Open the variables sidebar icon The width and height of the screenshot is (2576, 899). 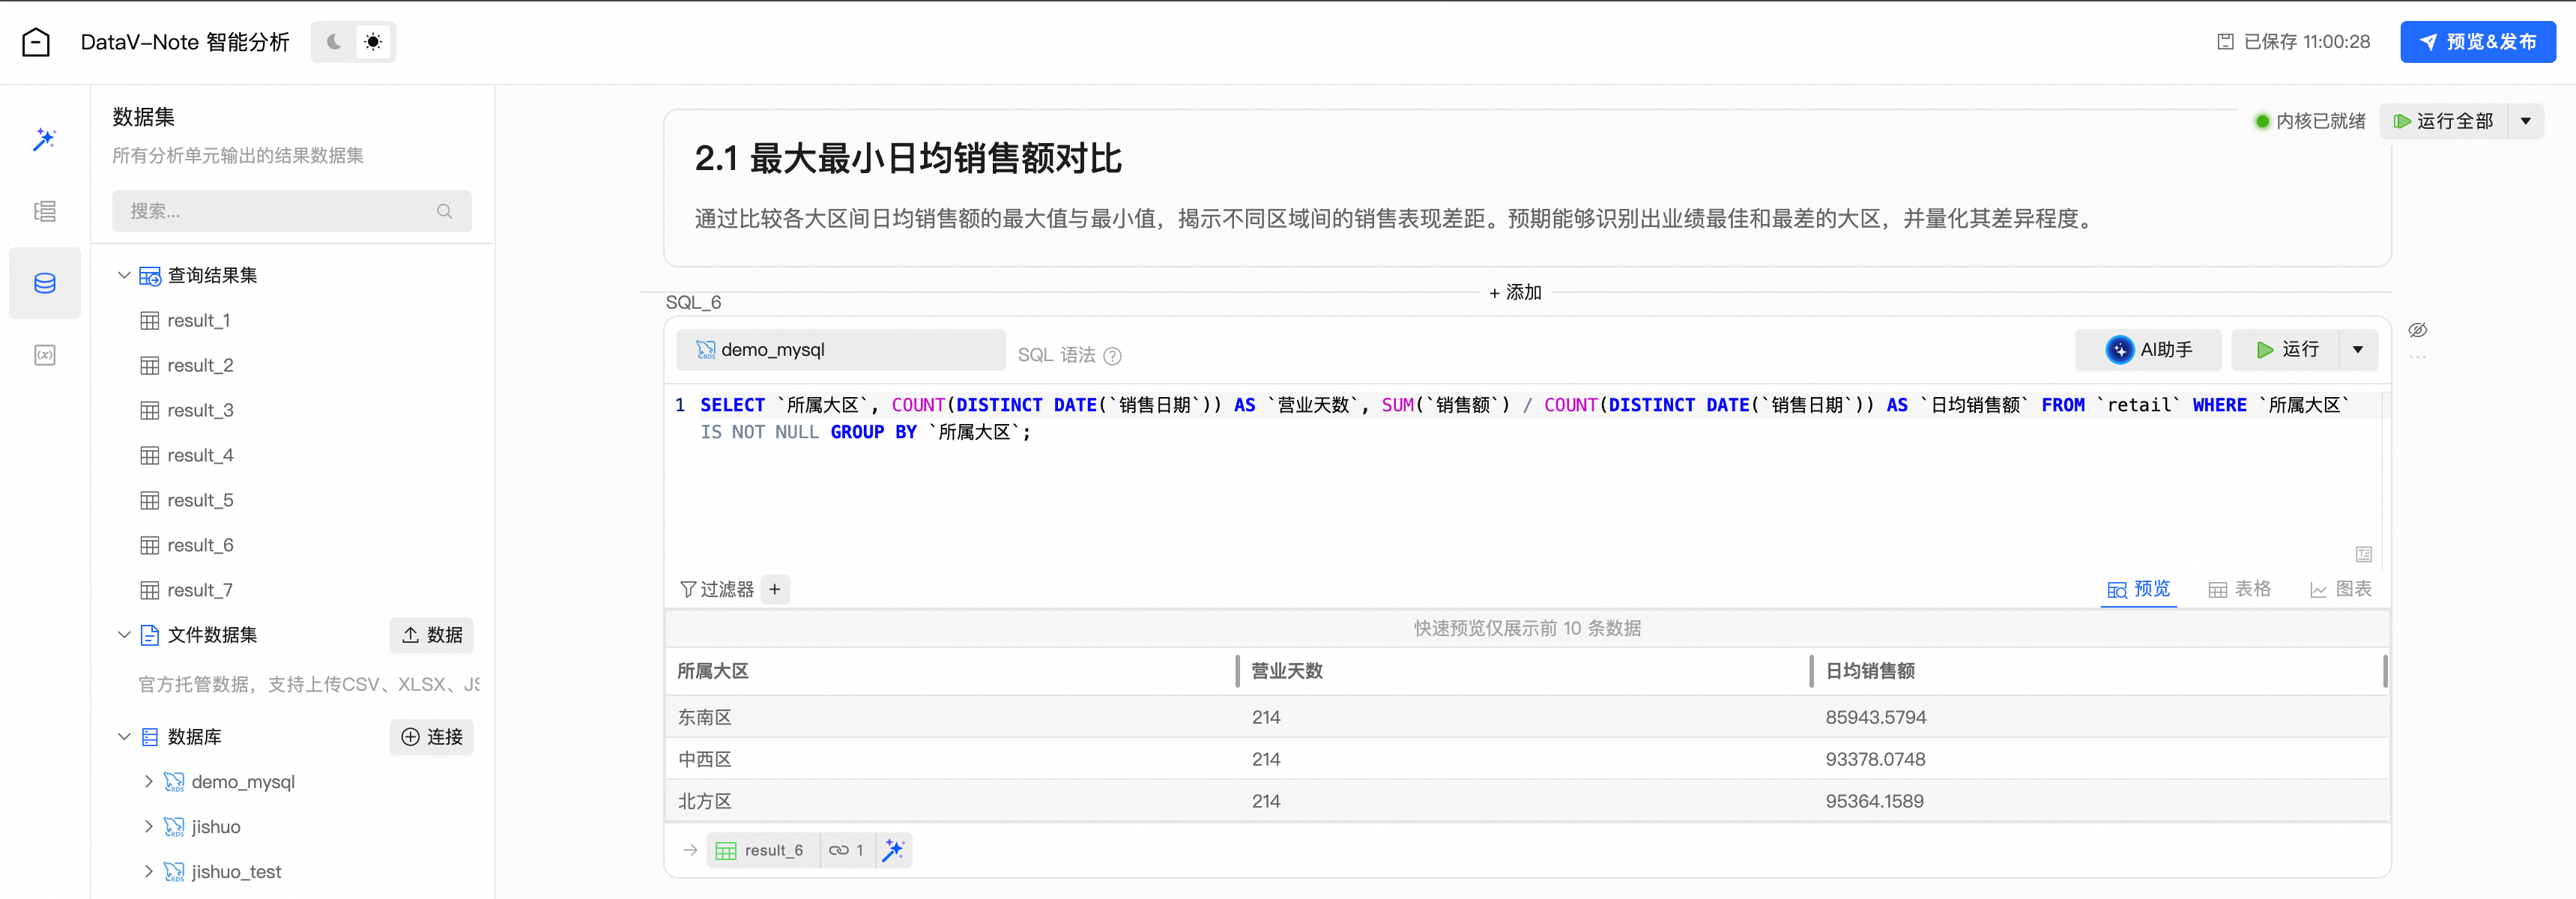pos(44,355)
